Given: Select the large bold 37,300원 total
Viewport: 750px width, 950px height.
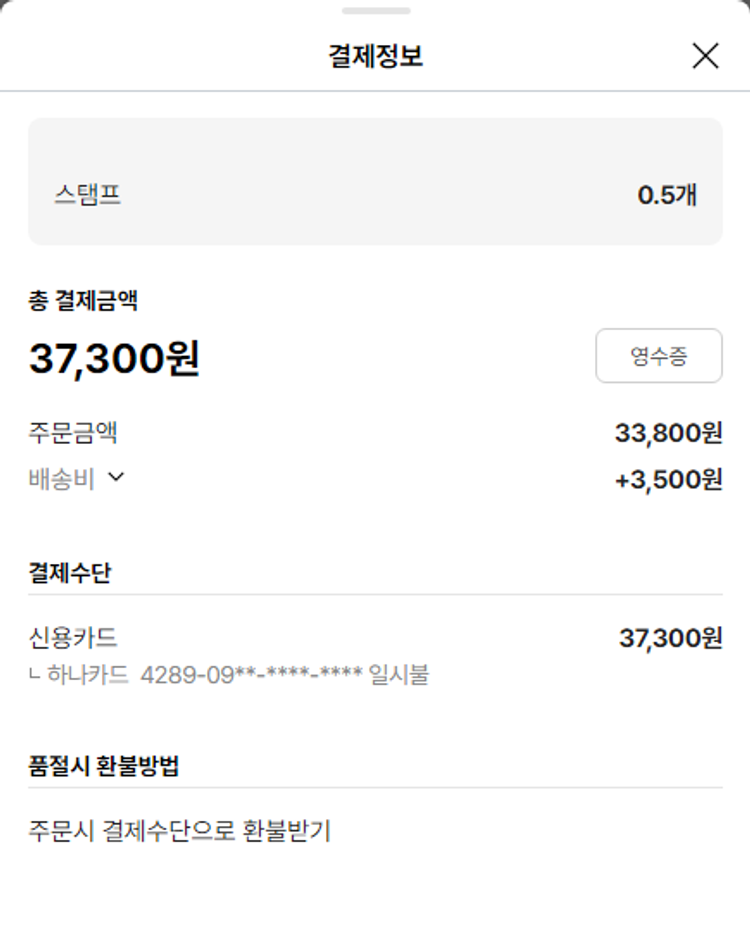Looking at the screenshot, I should tap(114, 358).
